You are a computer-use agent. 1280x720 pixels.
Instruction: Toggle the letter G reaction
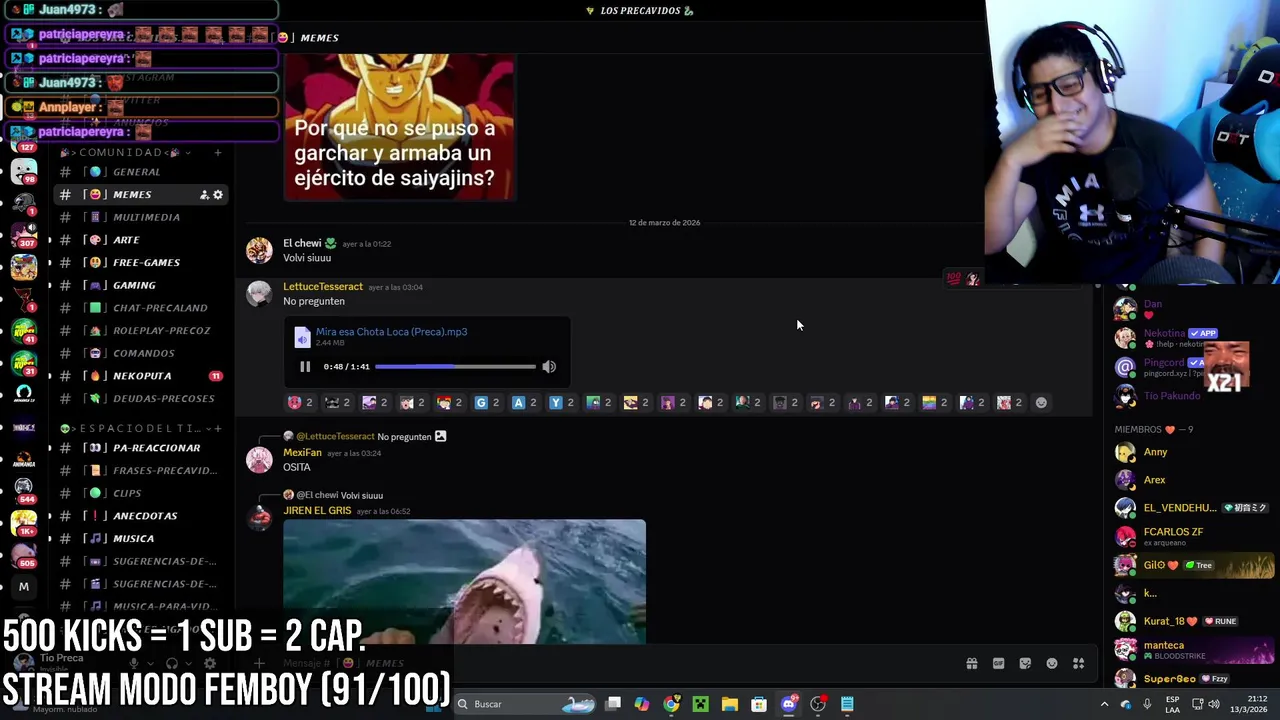pyautogui.click(x=487, y=402)
